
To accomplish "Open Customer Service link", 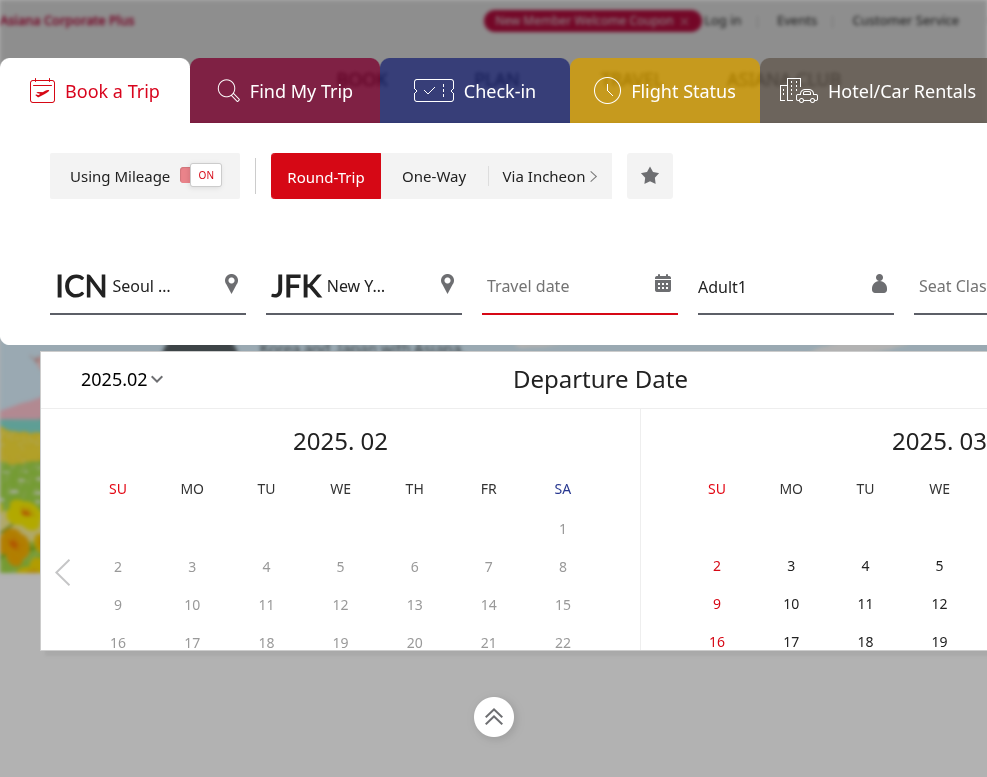I will click(x=905, y=21).
